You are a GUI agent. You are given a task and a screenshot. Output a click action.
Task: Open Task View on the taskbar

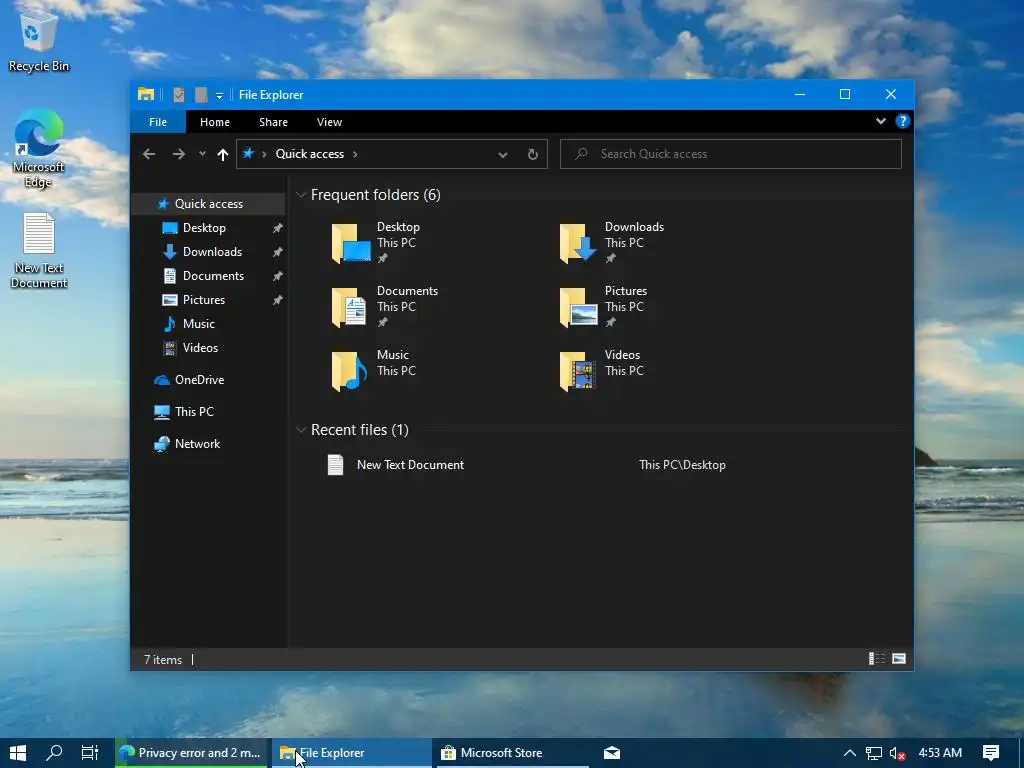click(89, 753)
